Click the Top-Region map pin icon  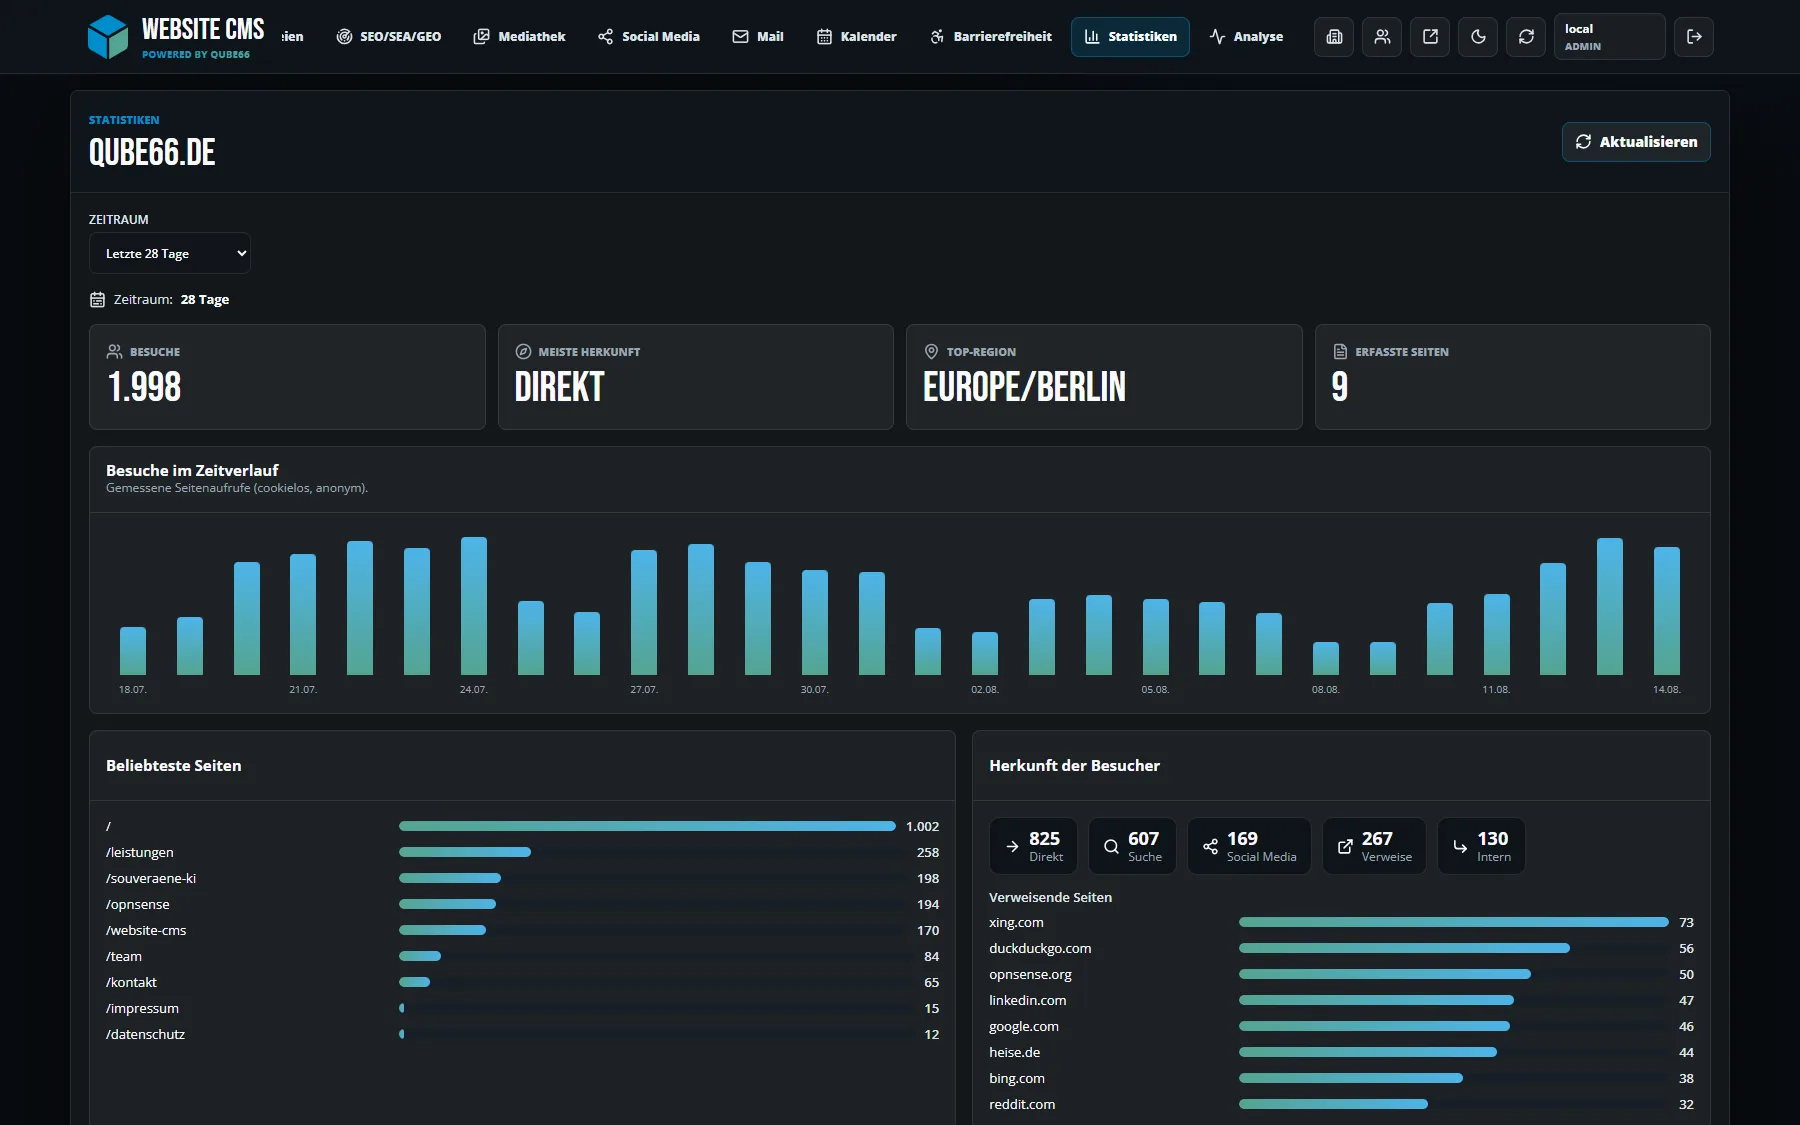click(931, 352)
